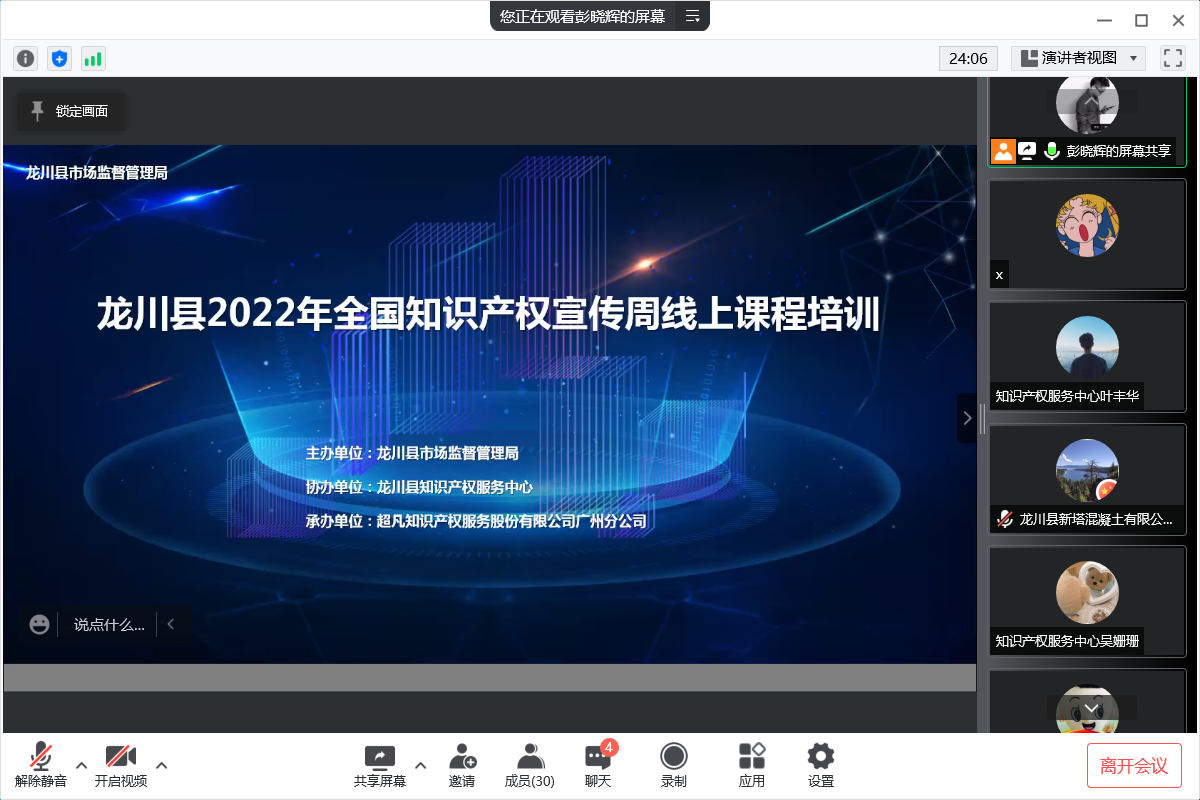Open the 应用 apps menu
1200x800 pixels.
tap(752, 765)
